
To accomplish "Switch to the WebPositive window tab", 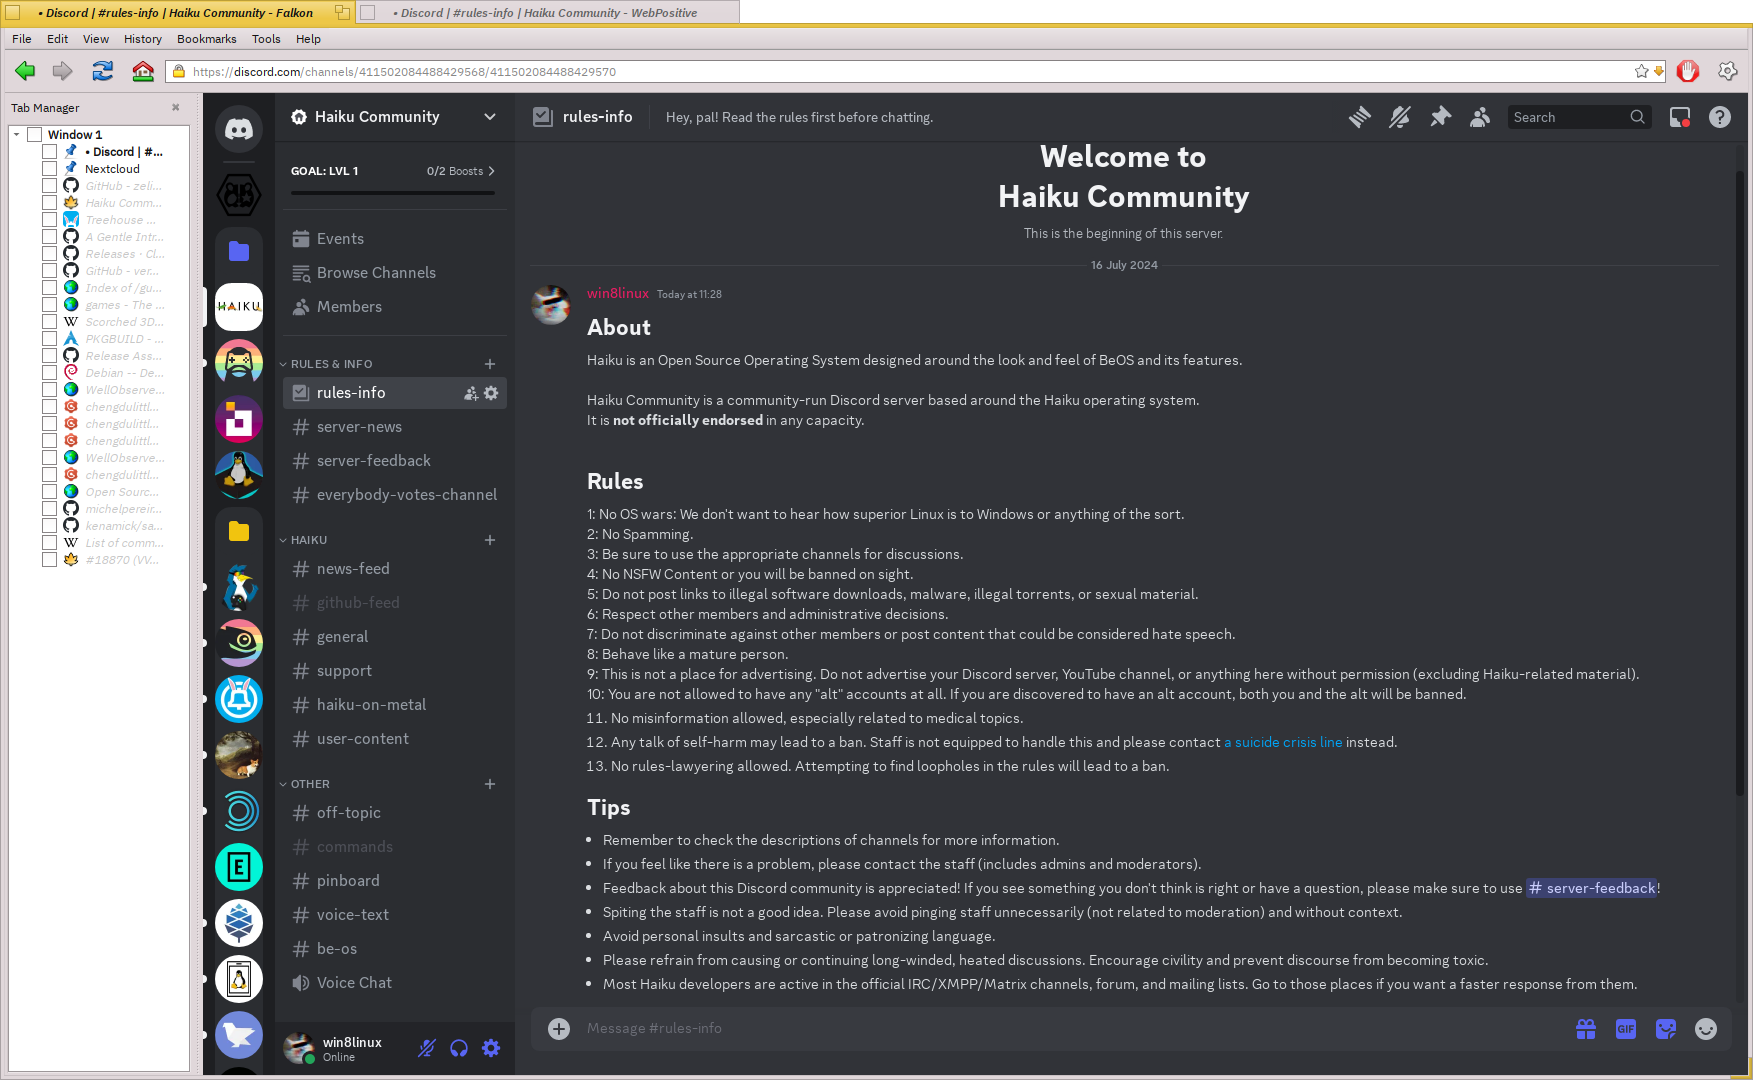I will click(x=546, y=13).
